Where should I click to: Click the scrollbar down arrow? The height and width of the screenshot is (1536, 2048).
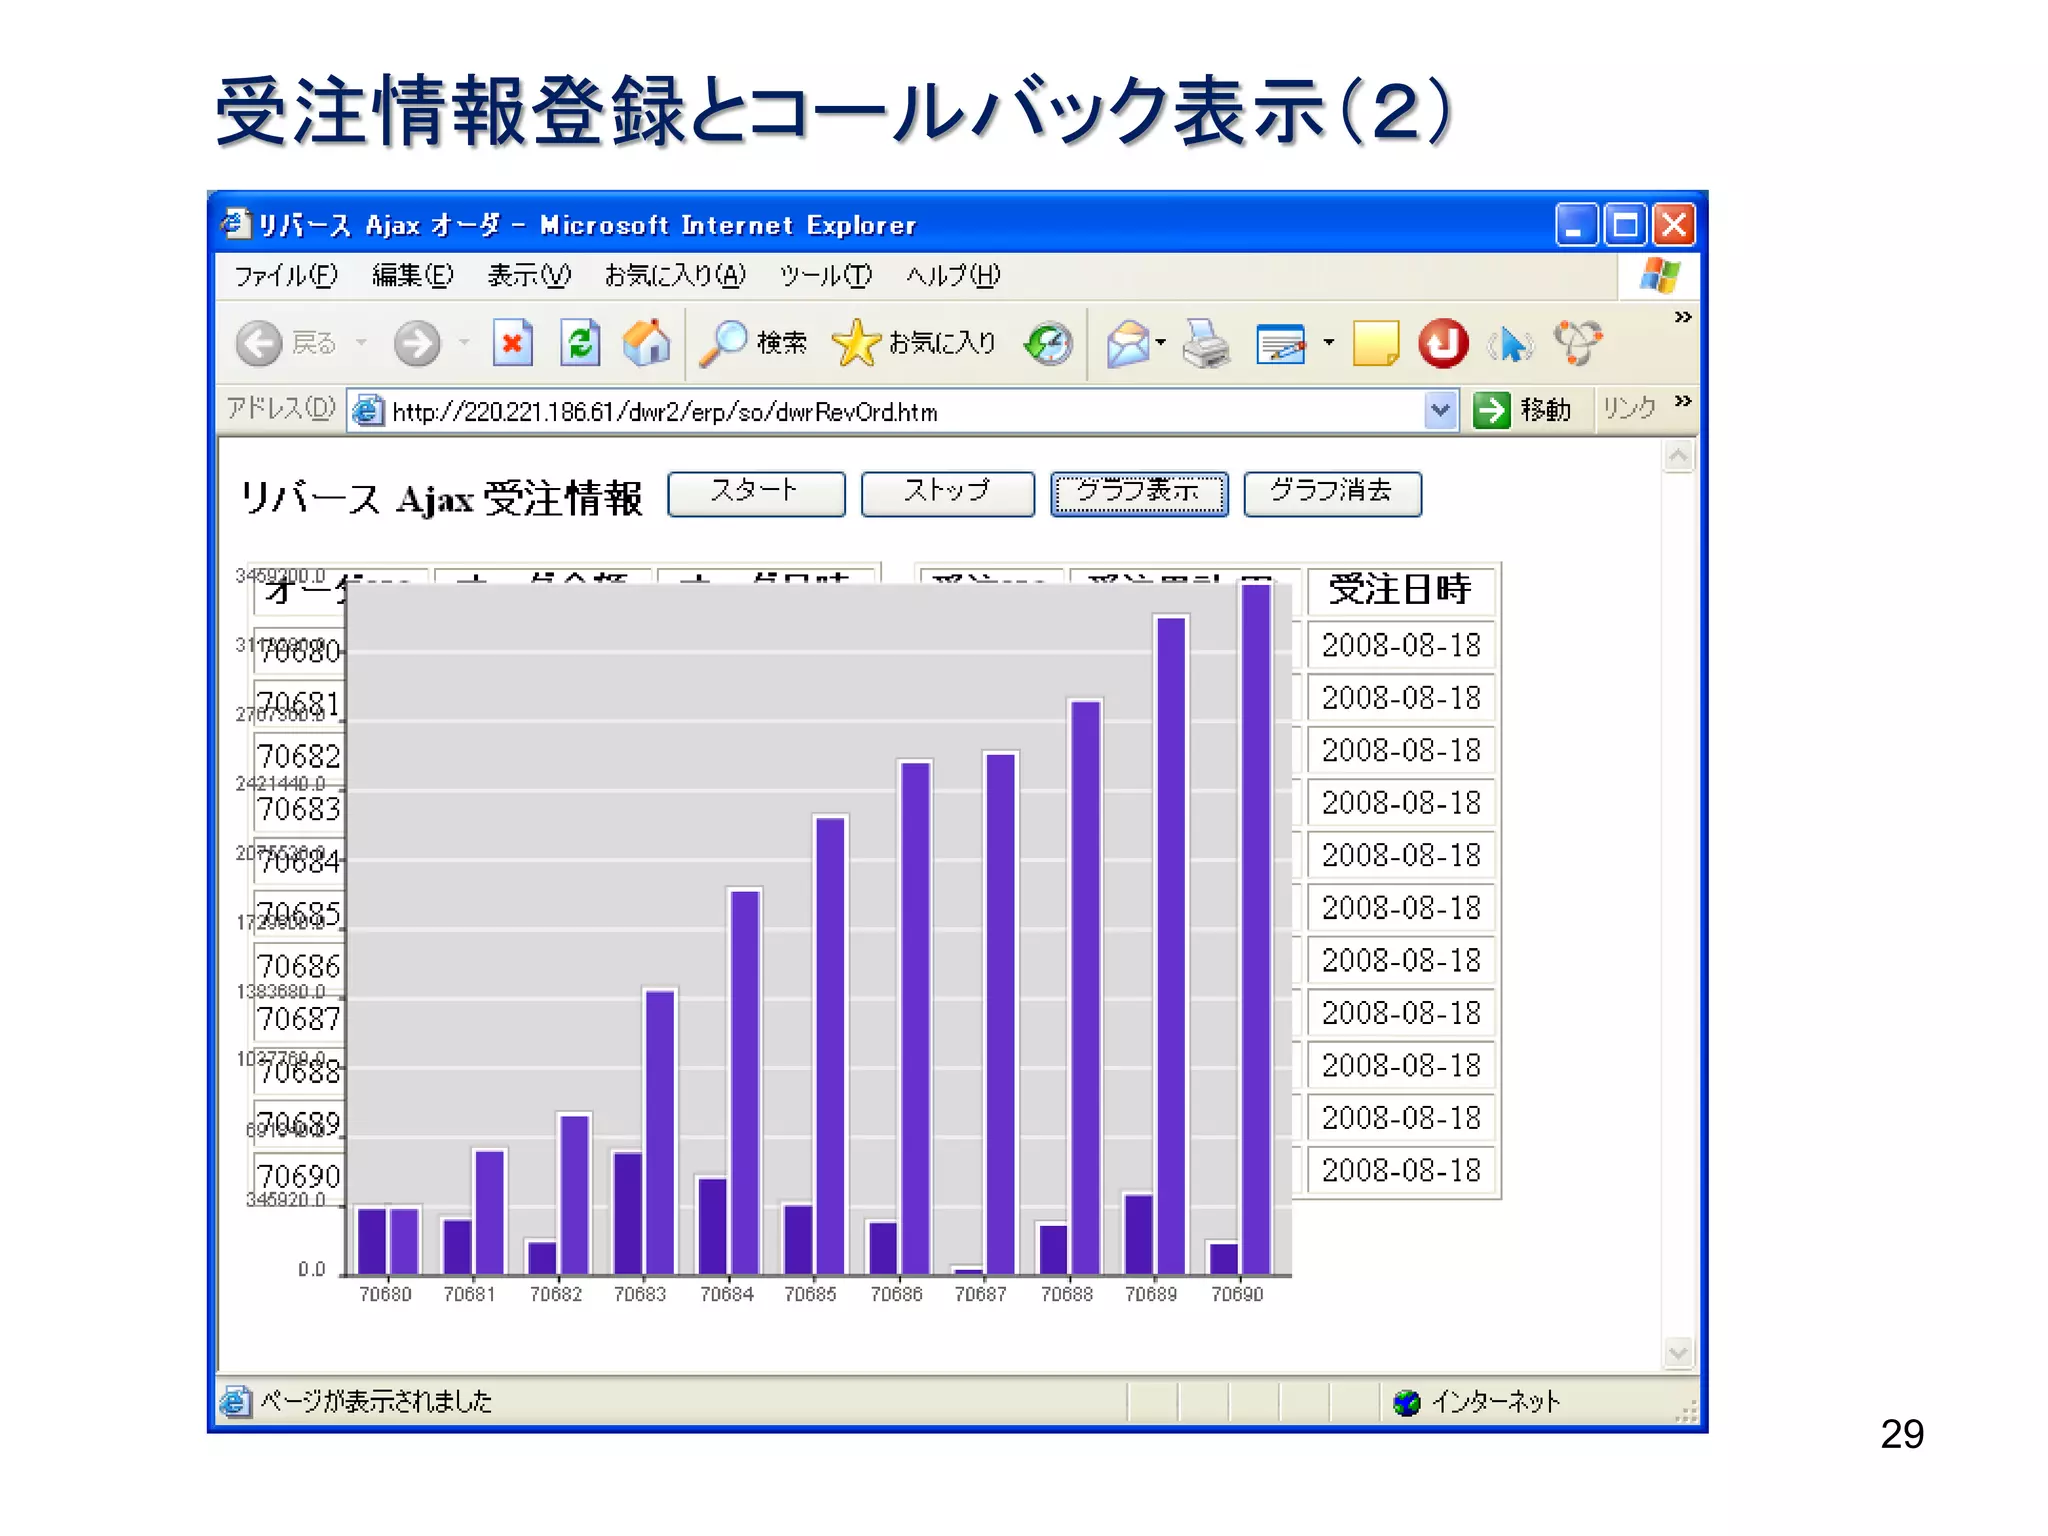1678,1353
